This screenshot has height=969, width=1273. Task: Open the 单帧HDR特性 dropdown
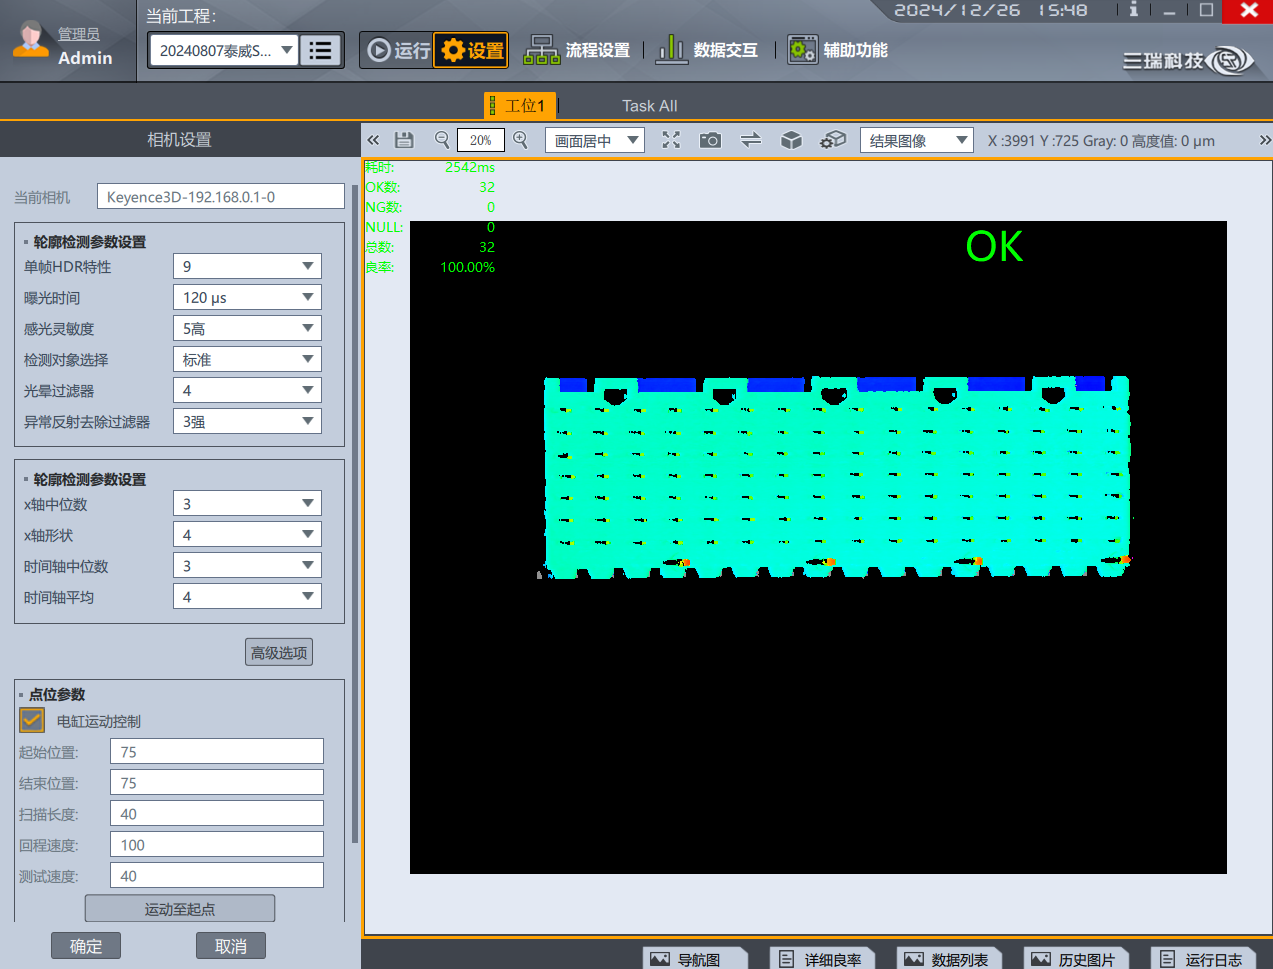247,266
